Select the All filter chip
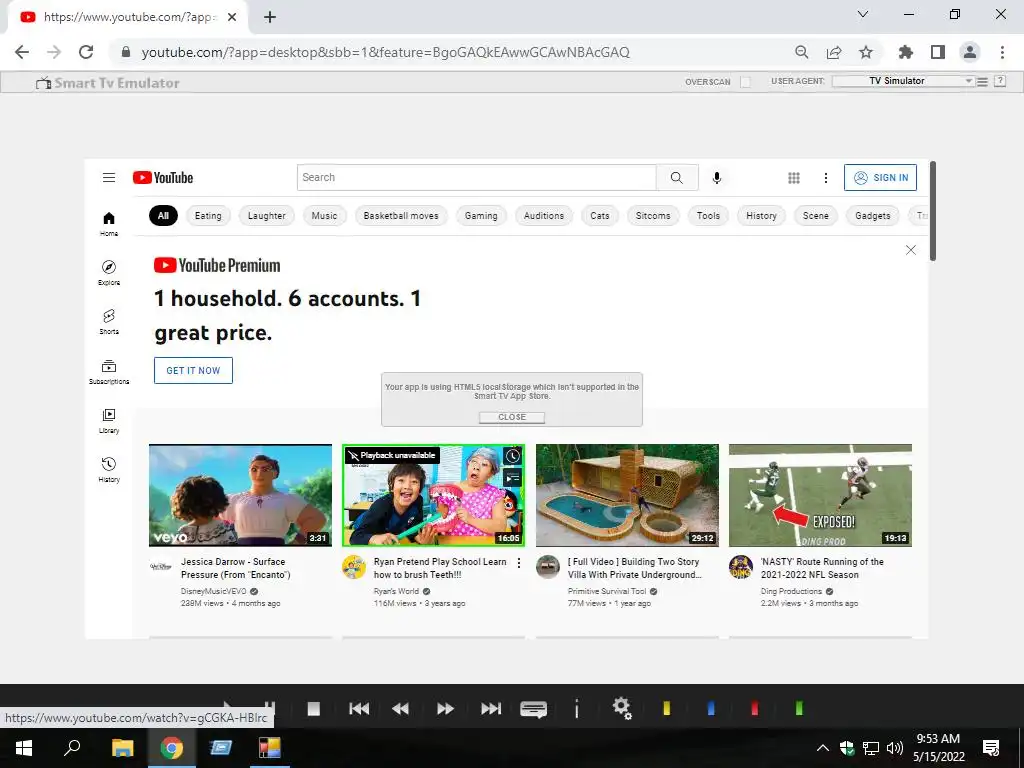Viewport: 1024px width, 768px height. (163, 216)
